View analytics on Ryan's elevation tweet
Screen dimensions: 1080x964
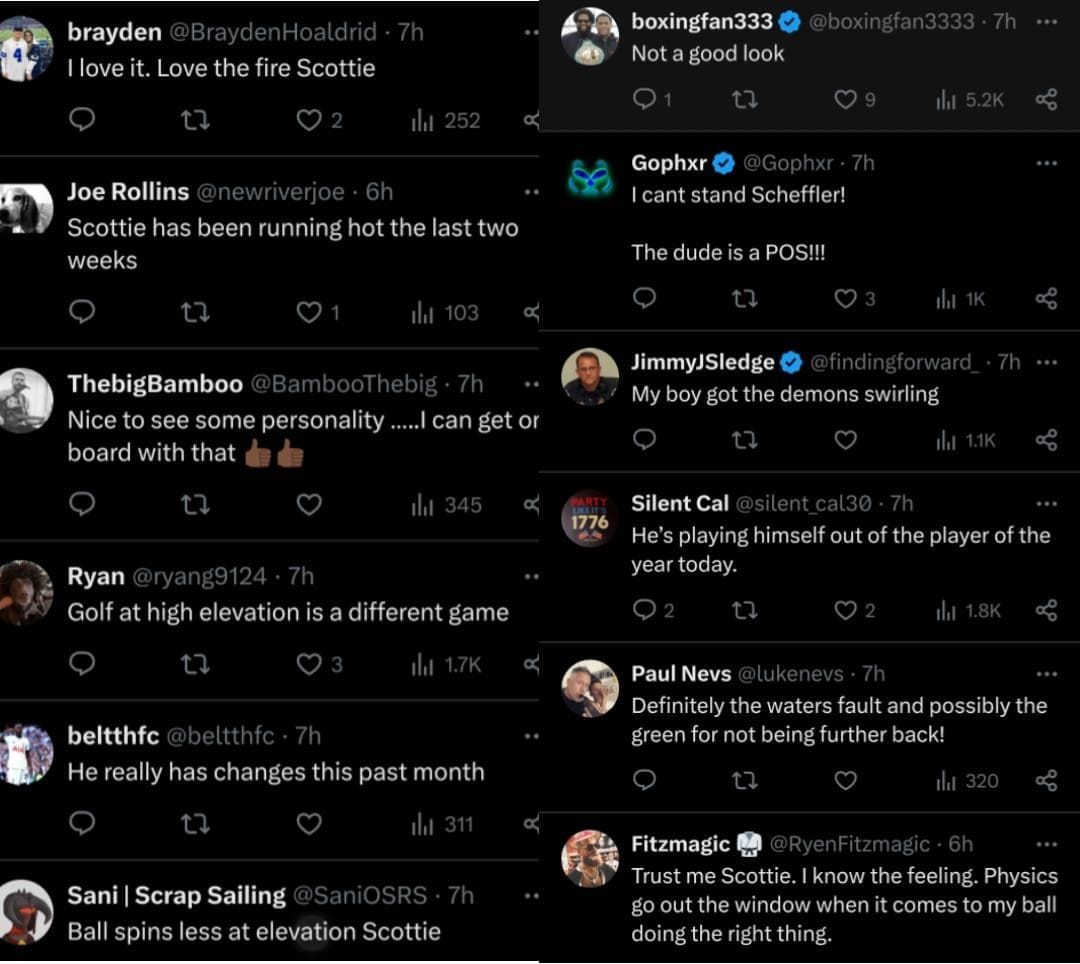[421, 665]
